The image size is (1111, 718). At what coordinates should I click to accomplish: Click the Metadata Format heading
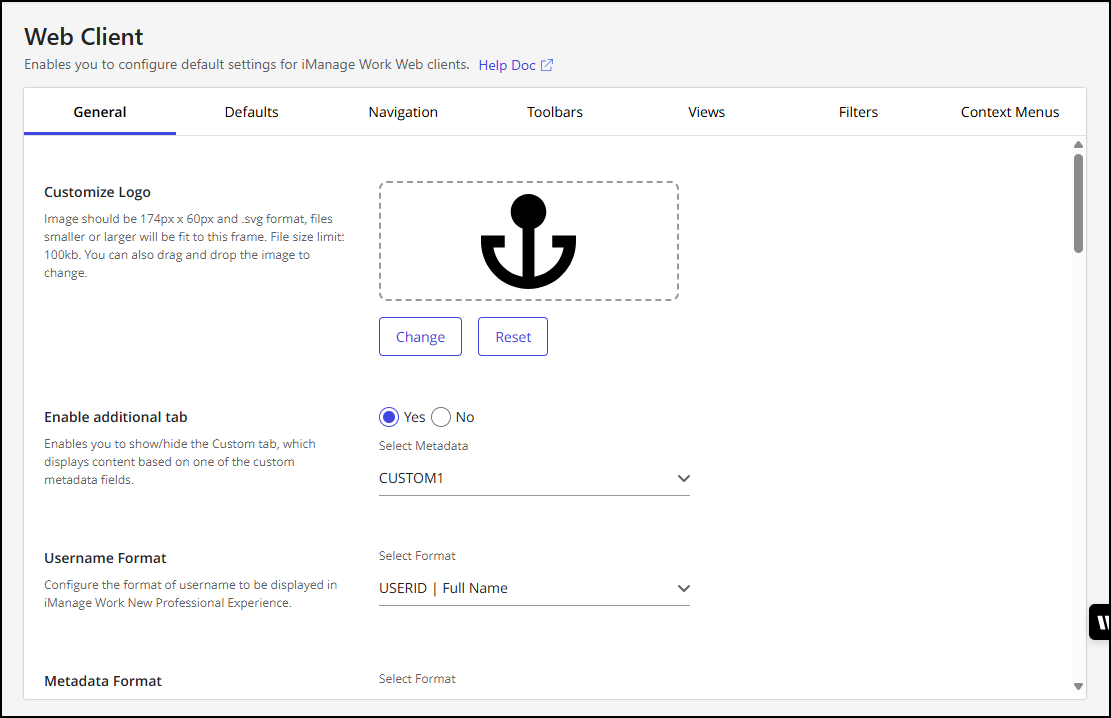(103, 681)
